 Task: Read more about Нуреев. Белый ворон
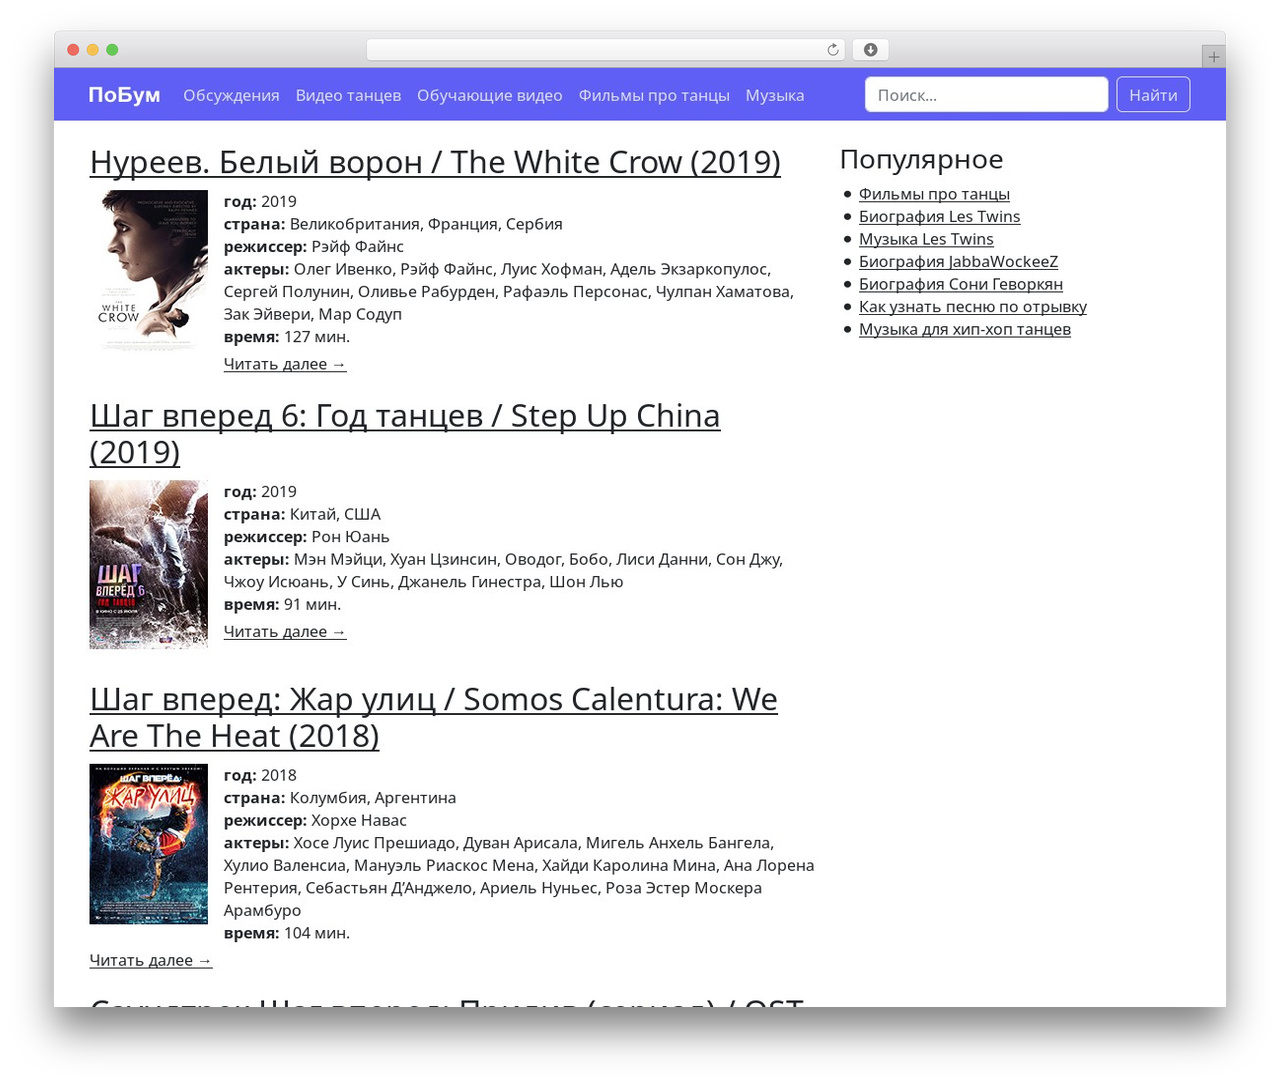(x=285, y=364)
